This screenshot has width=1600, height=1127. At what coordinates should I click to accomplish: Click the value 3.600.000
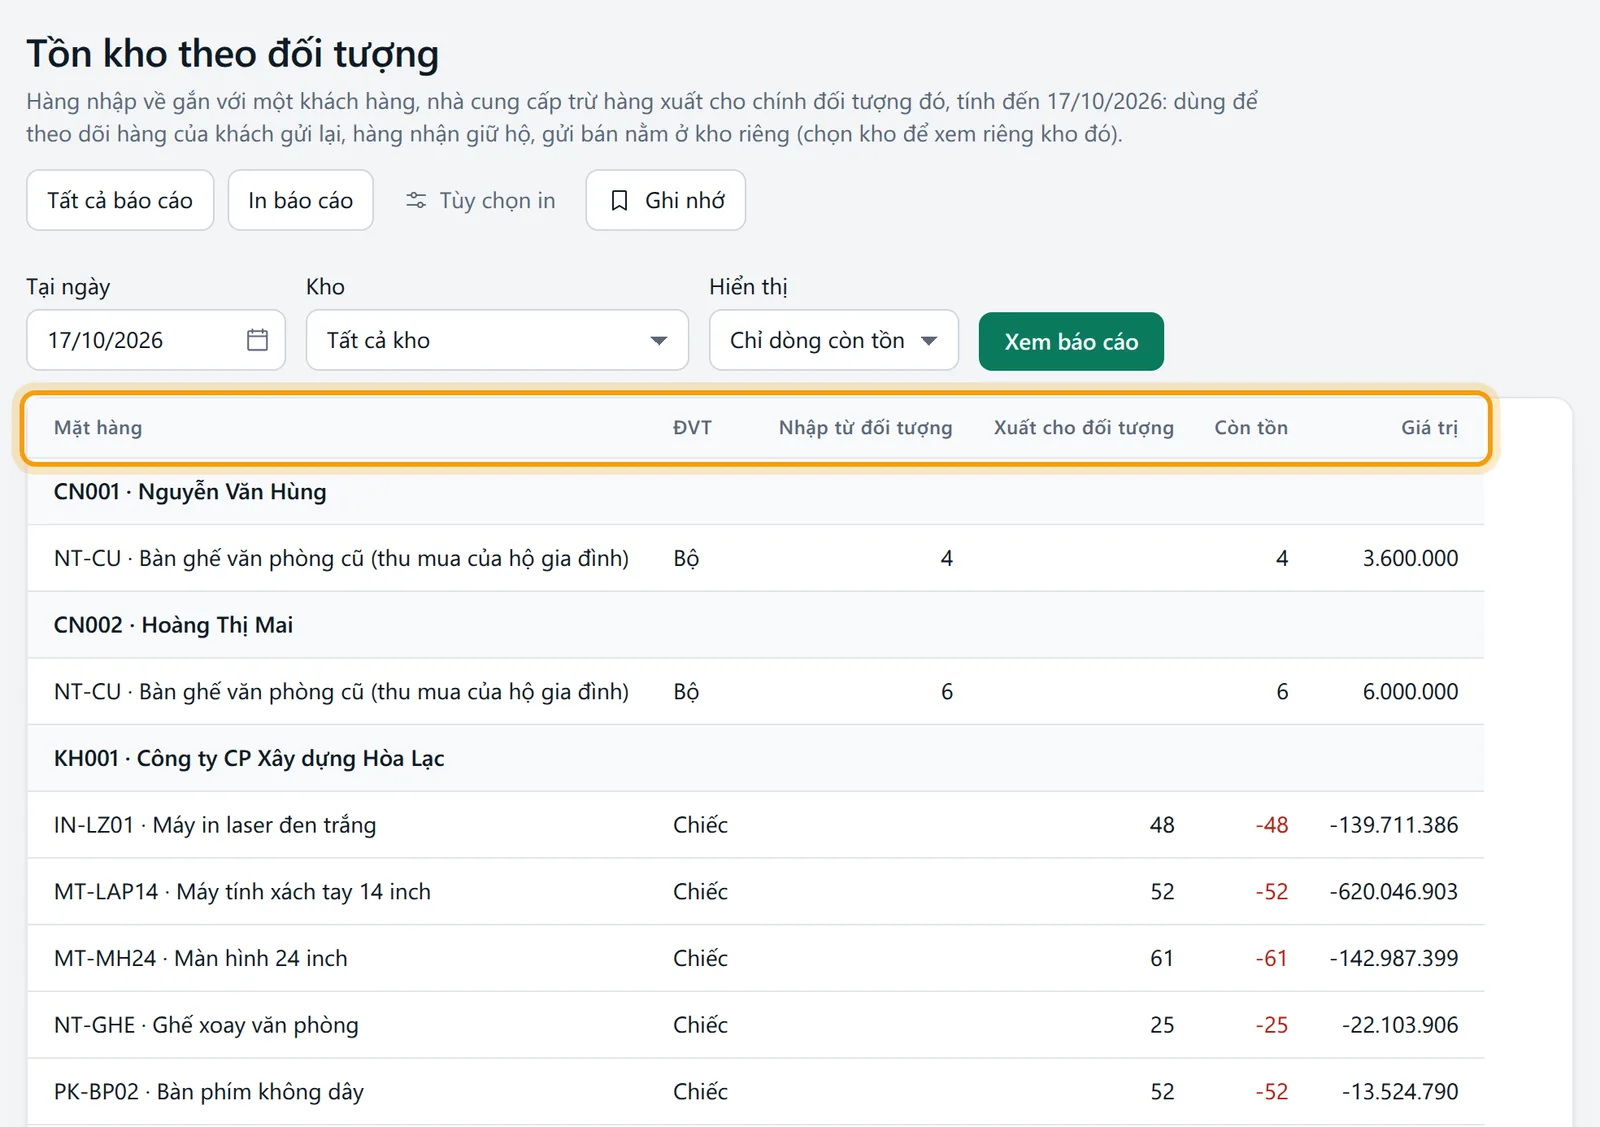[x=1410, y=558]
